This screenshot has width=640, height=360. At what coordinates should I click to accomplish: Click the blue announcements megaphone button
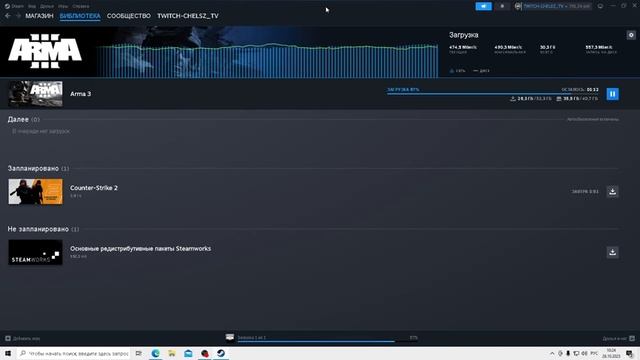[483, 6]
